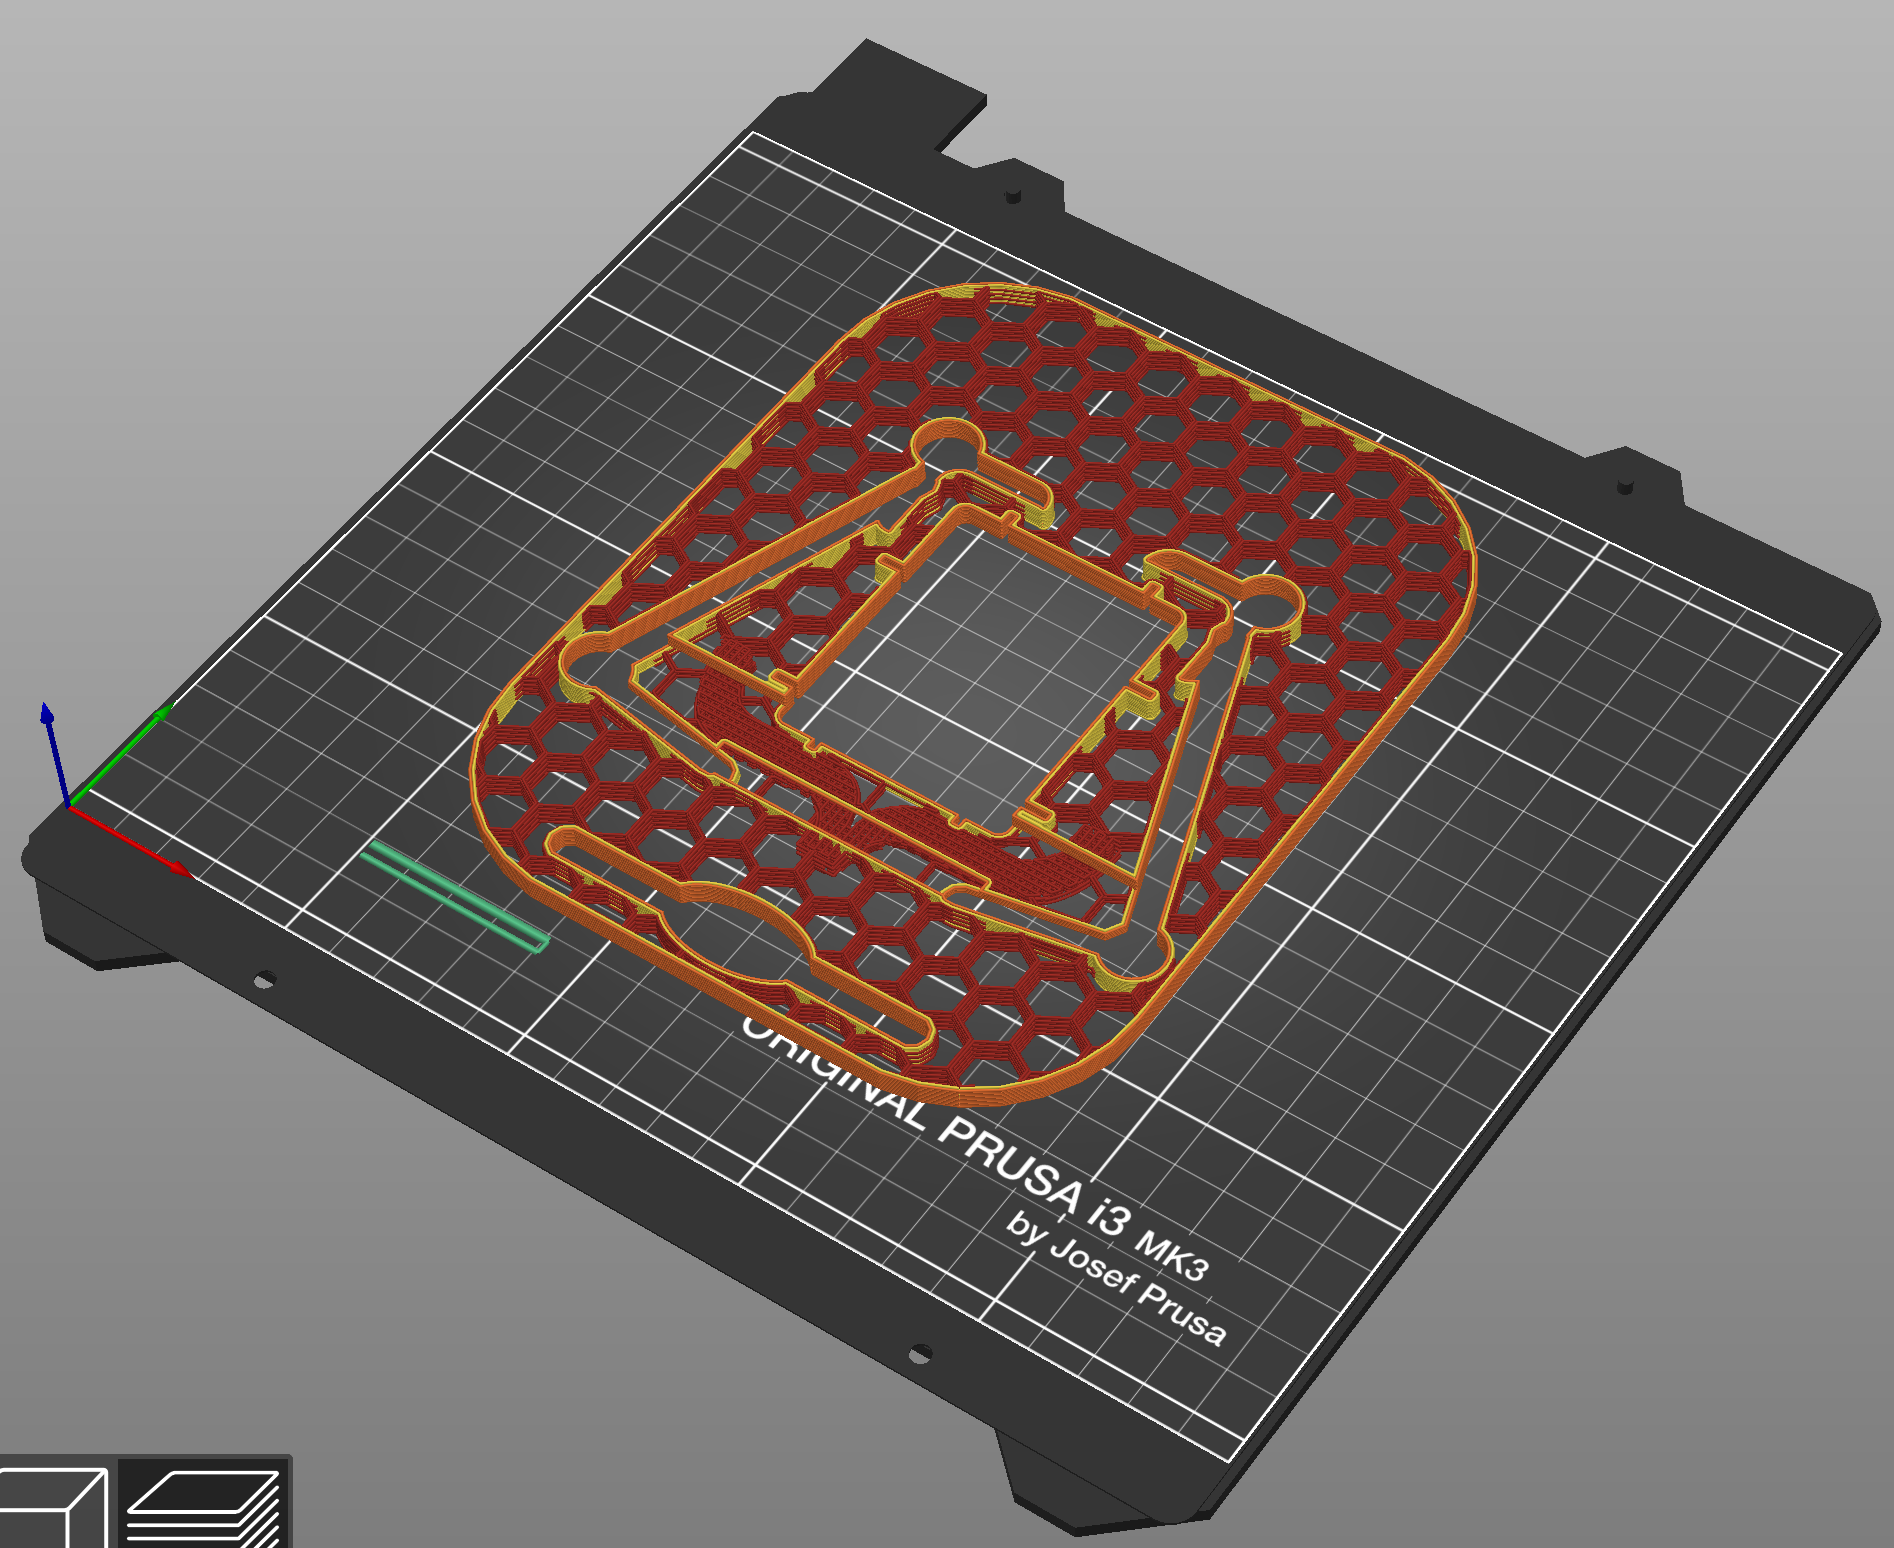Screen dimensions: 1894x1548
Task: Select the sliced layers preview view icon
Action: coord(204,1505)
